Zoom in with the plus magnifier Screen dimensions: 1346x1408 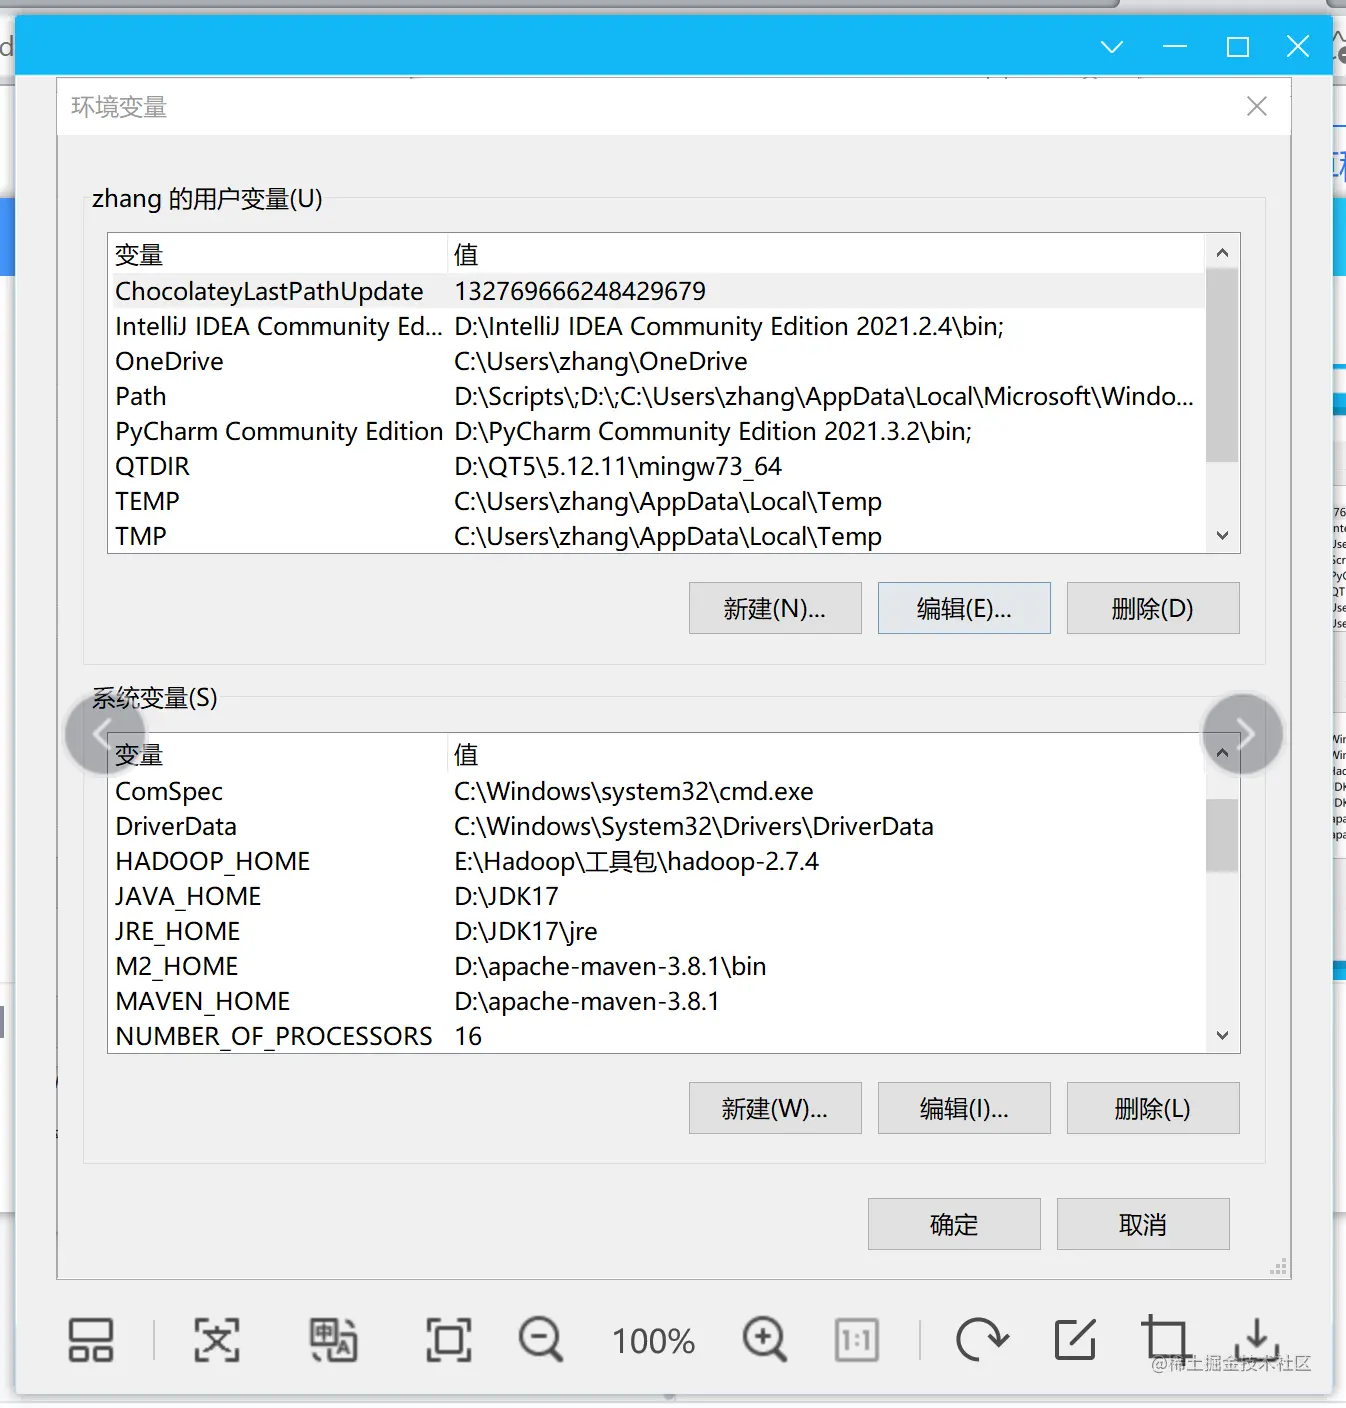765,1340
